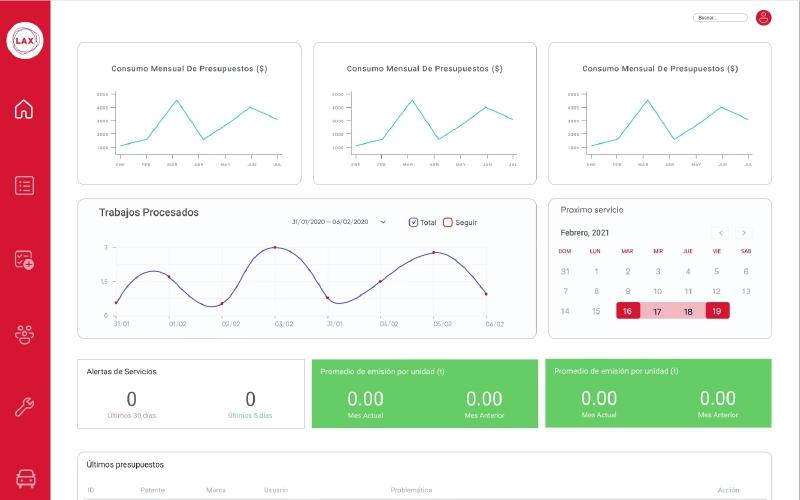The height and width of the screenshot is (500, 800).
Task: Open the wrench tools sidebar icon
Action: point(24,407)
